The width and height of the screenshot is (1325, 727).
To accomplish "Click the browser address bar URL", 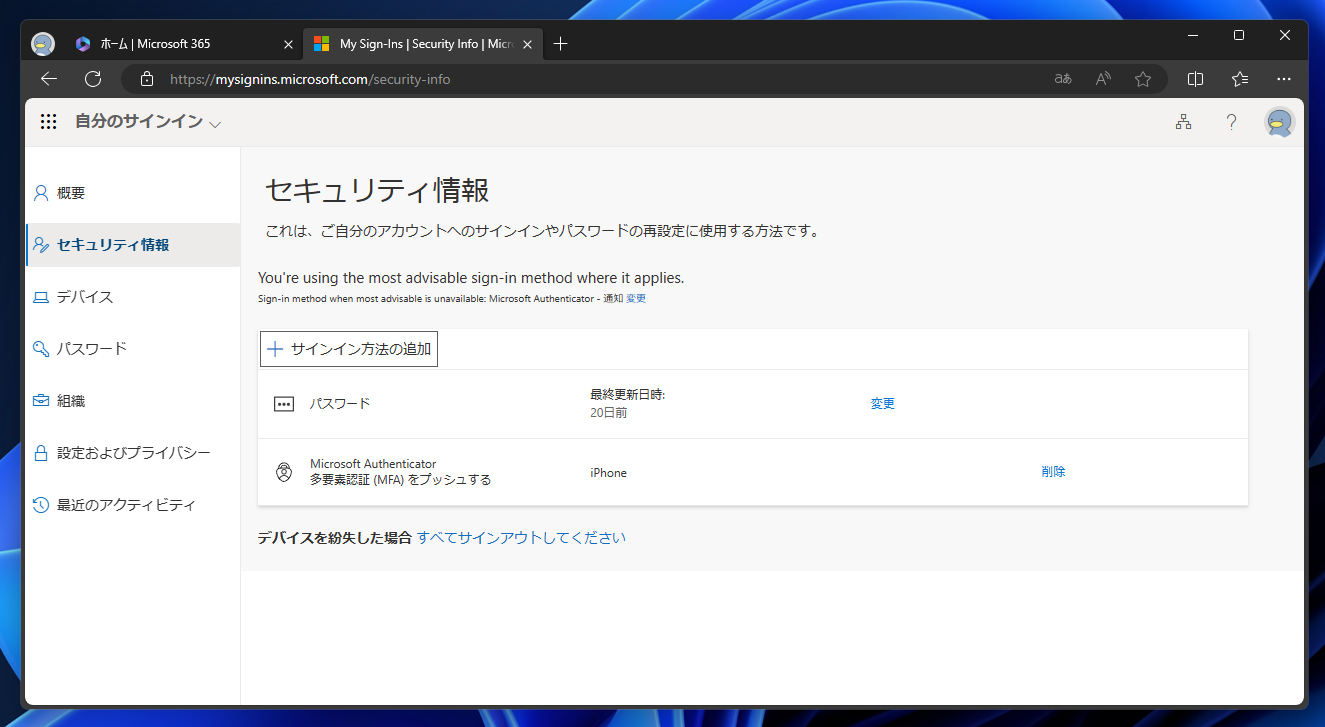I will click(310, 79).
